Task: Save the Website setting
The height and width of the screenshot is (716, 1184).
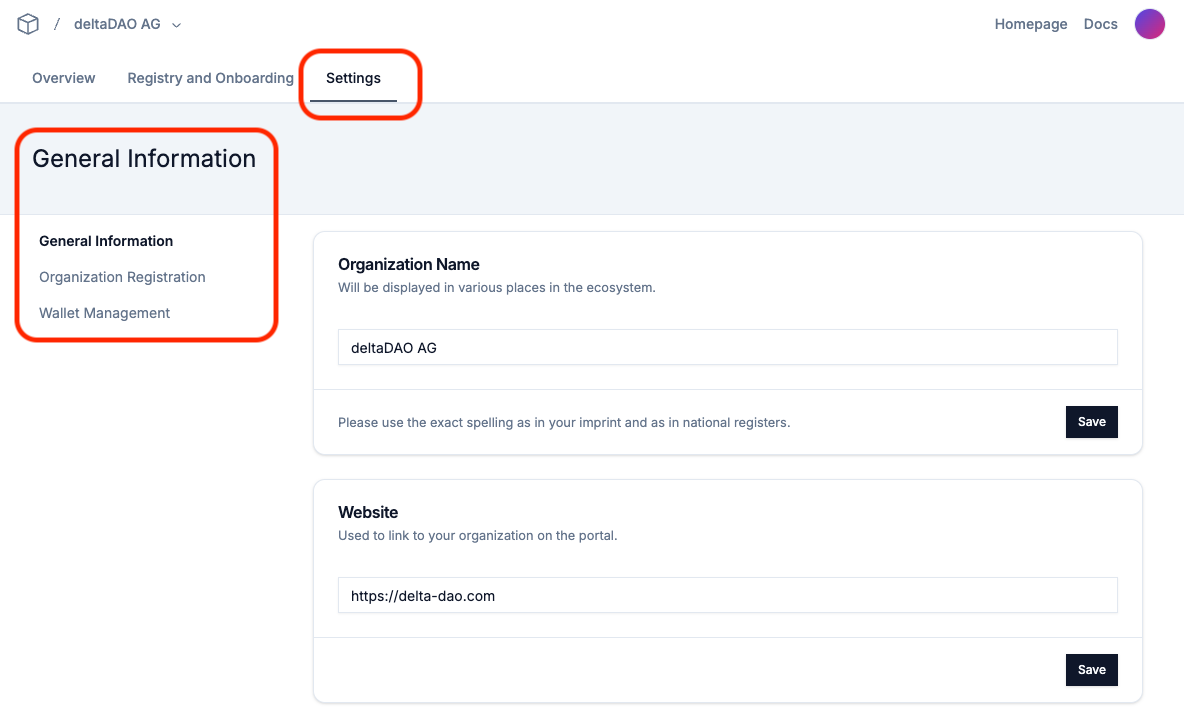Action: coord(1091,670)
